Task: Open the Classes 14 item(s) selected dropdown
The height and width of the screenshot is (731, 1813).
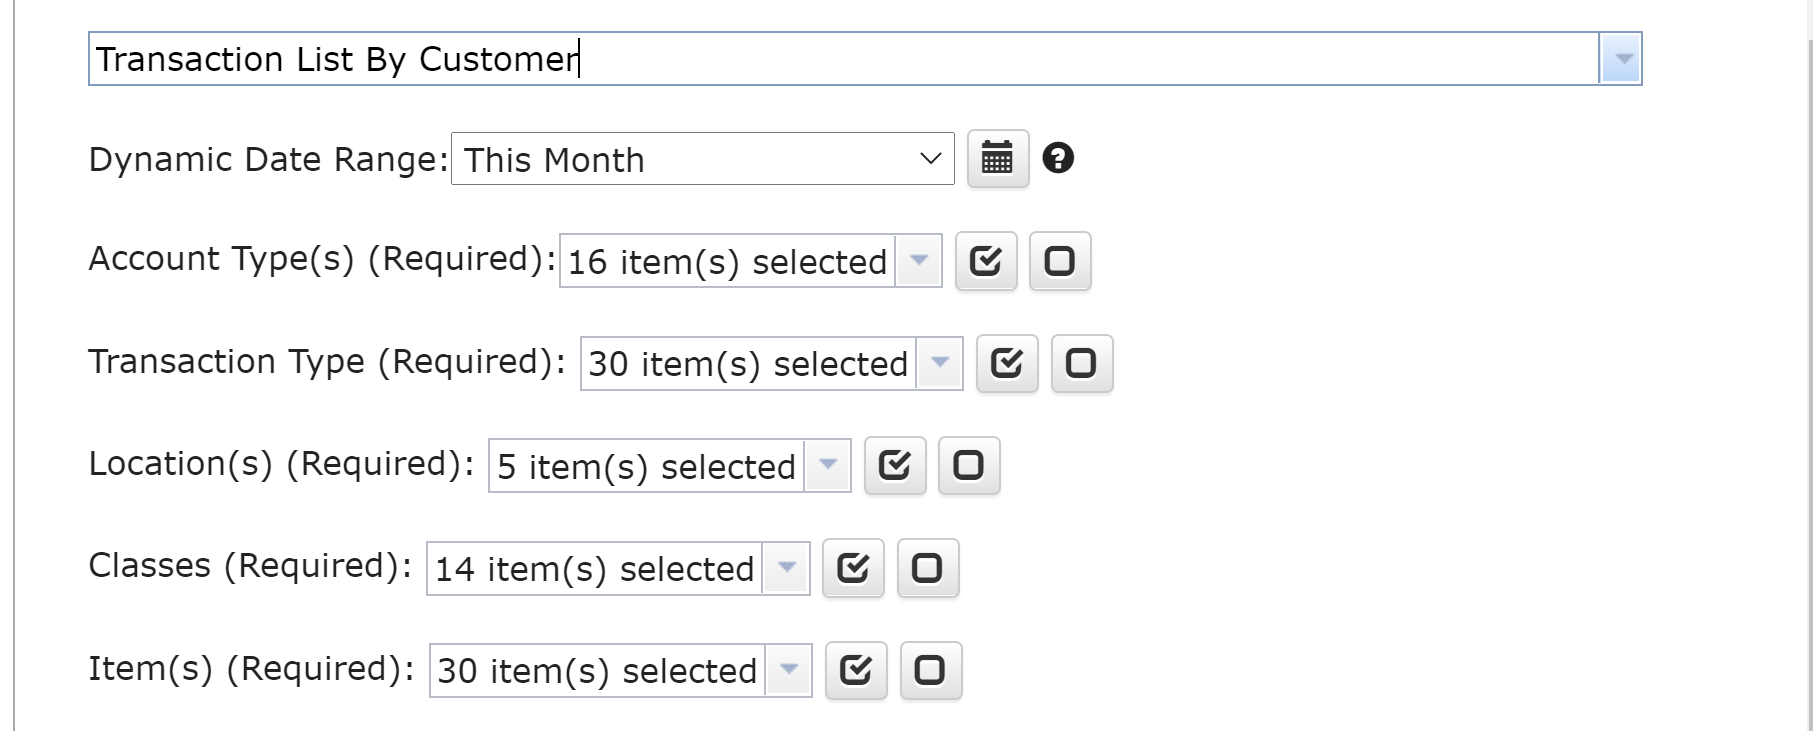Action: coord(618,568)
